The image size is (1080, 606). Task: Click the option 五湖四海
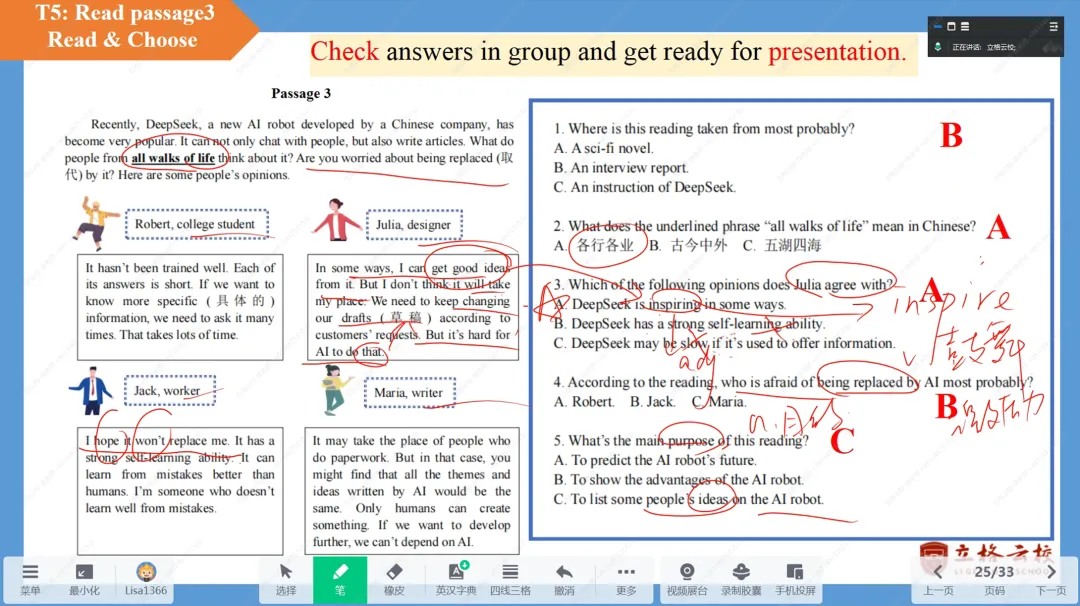[792, 245]
